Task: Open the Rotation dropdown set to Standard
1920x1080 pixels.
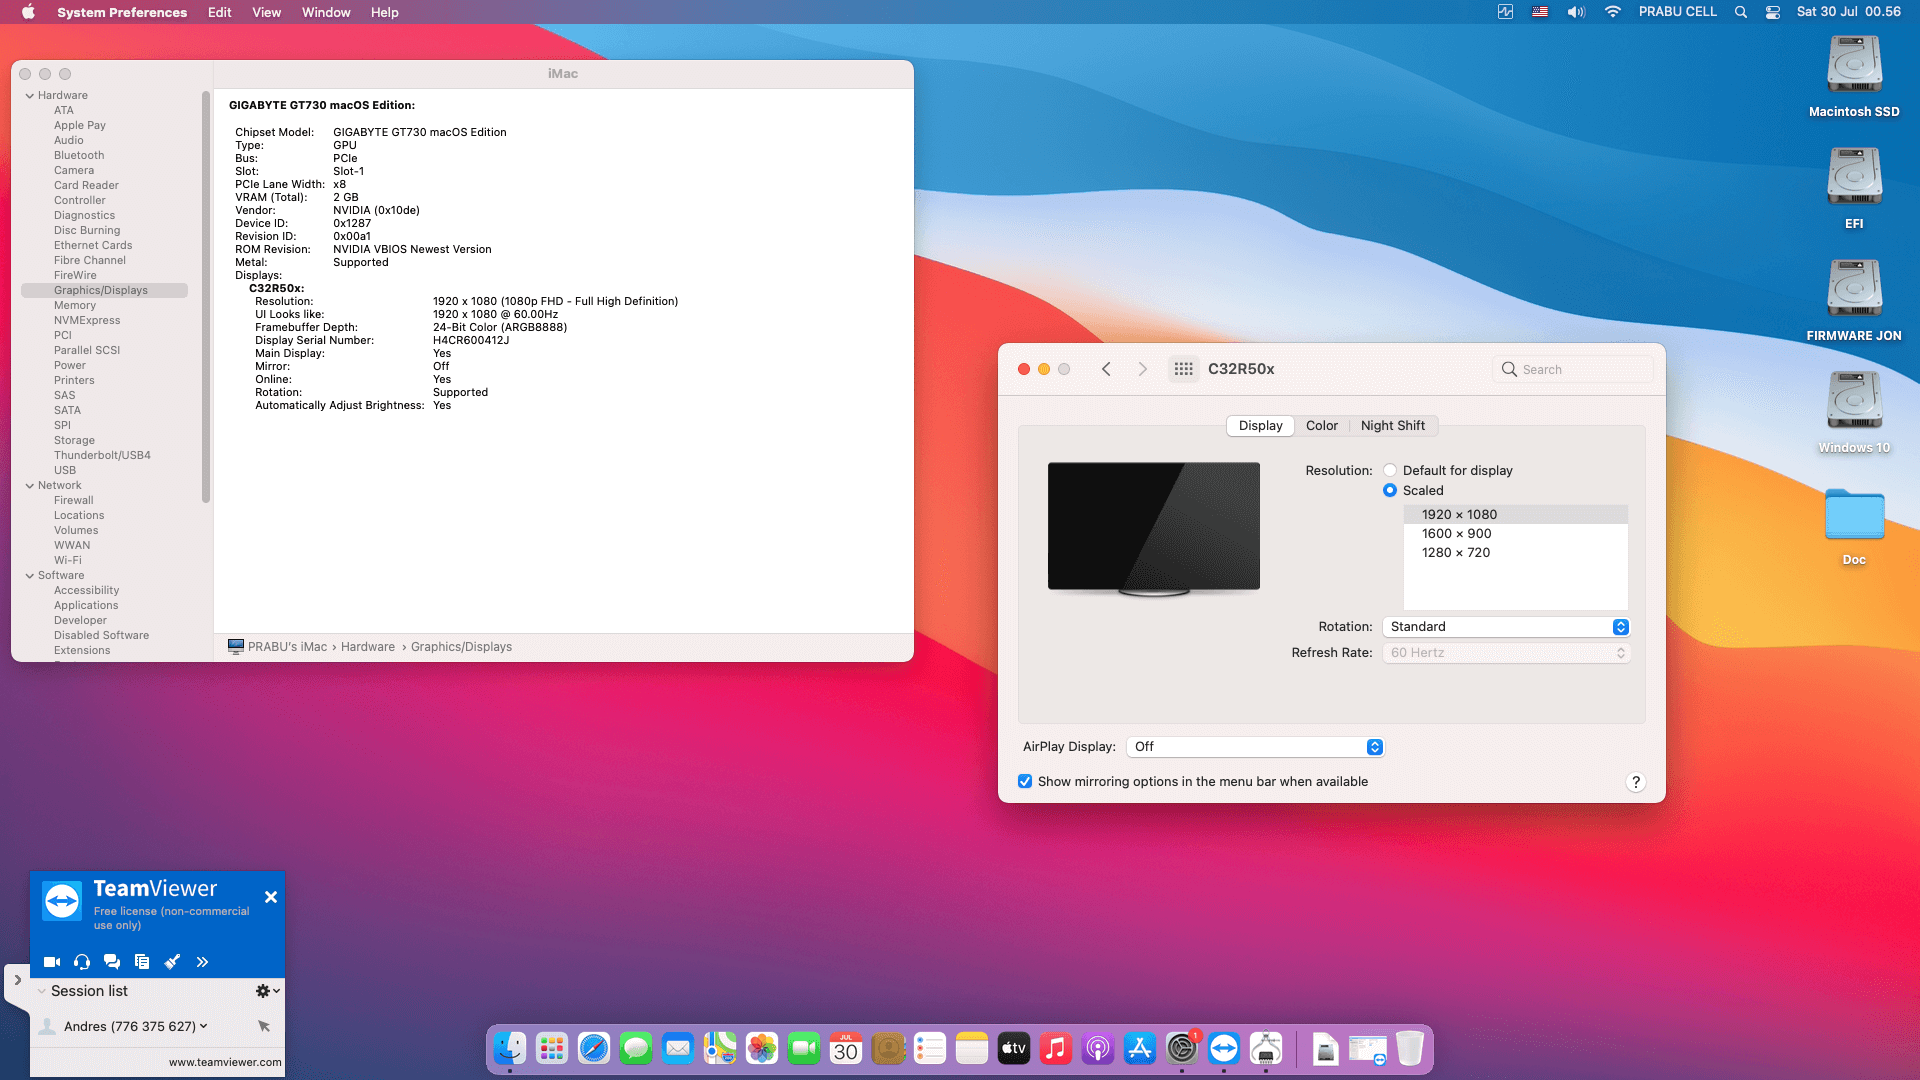Action: point(1505,627)
